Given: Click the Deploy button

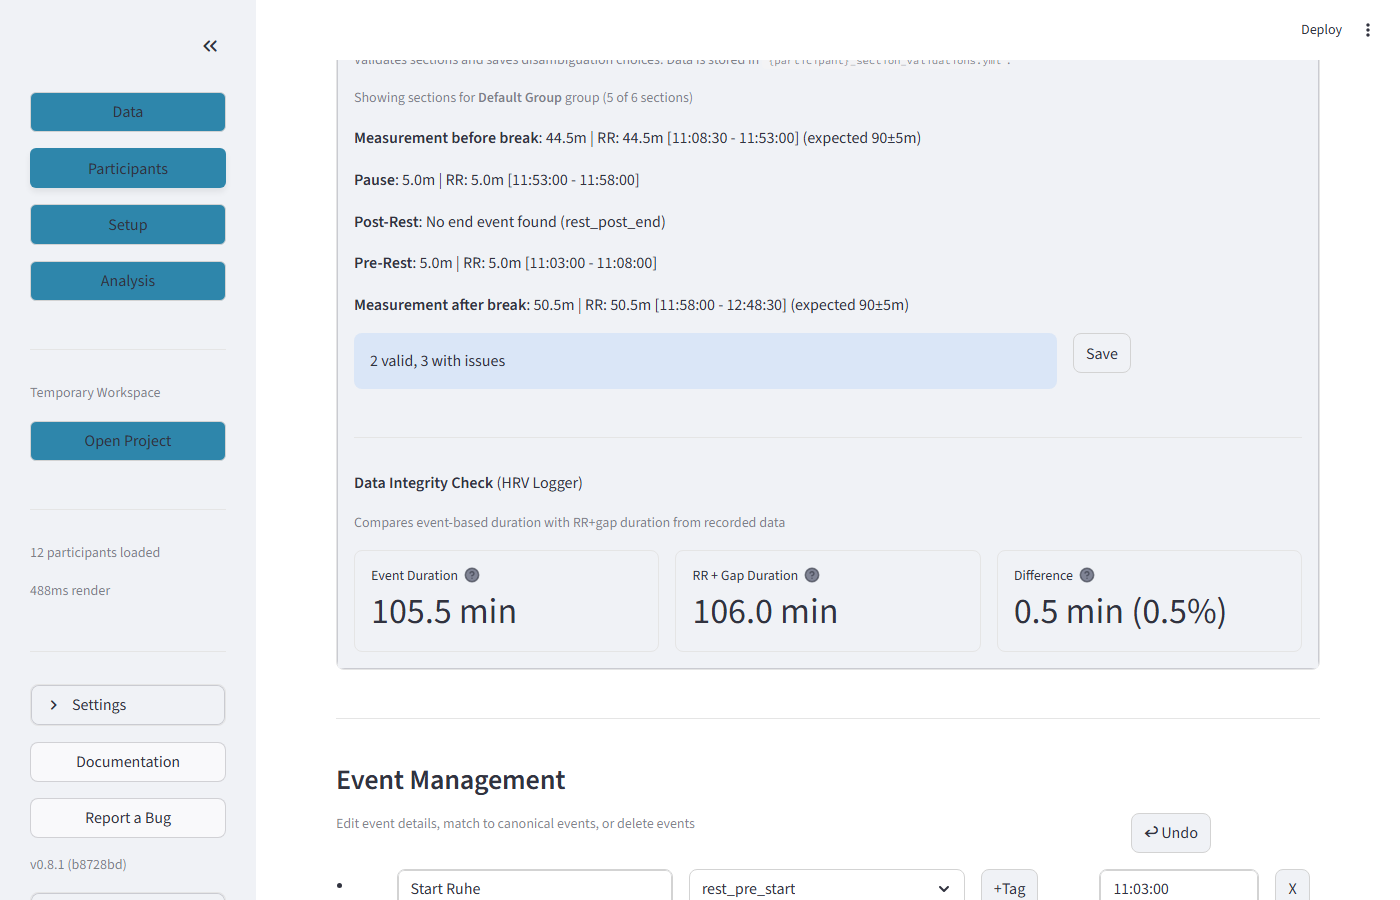Looking at the screenshot, I should coord(1321,30).
